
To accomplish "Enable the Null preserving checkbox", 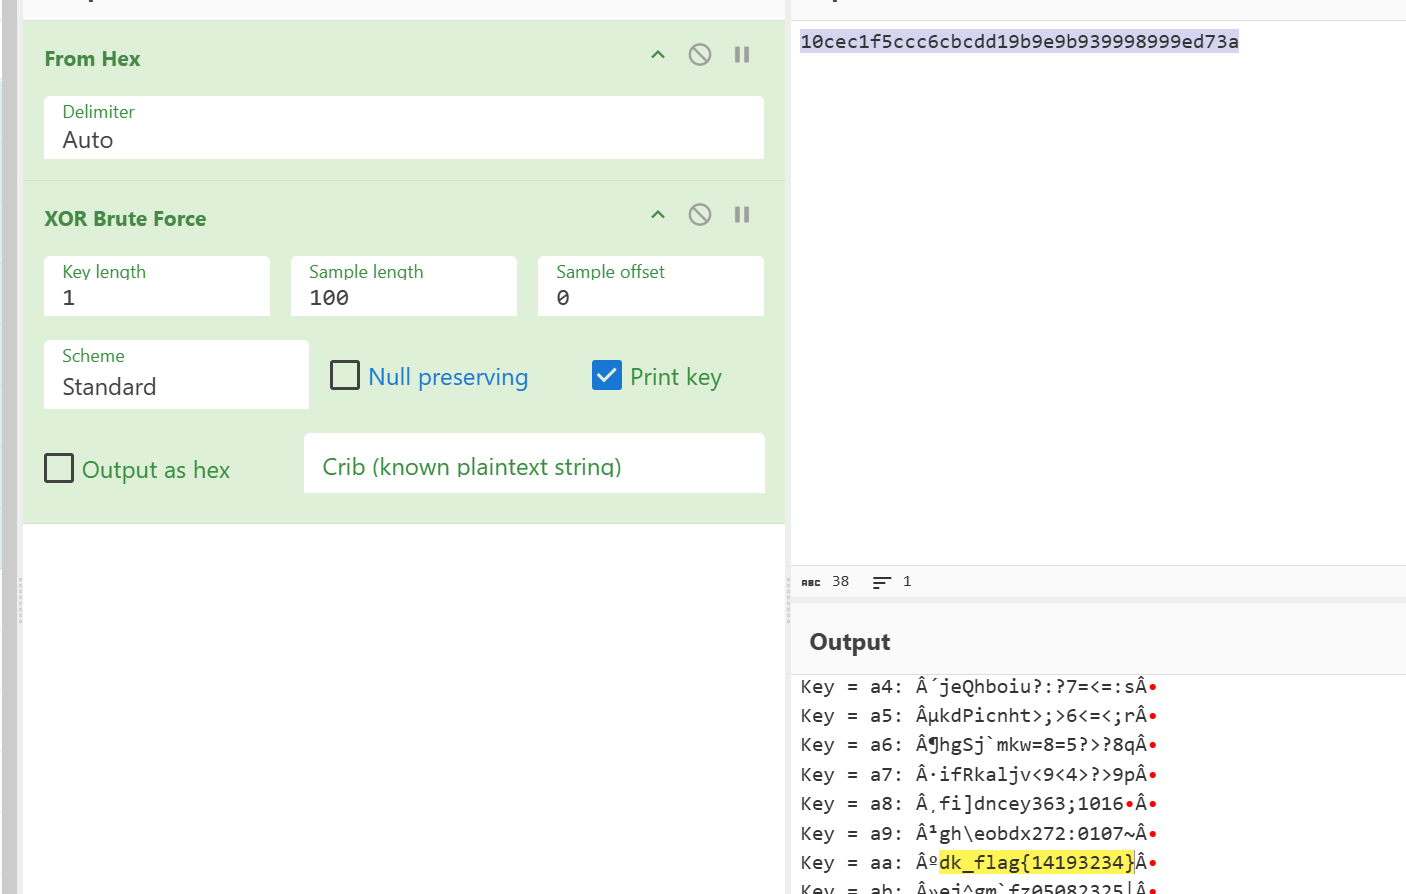I will click(x=345, y=376).
